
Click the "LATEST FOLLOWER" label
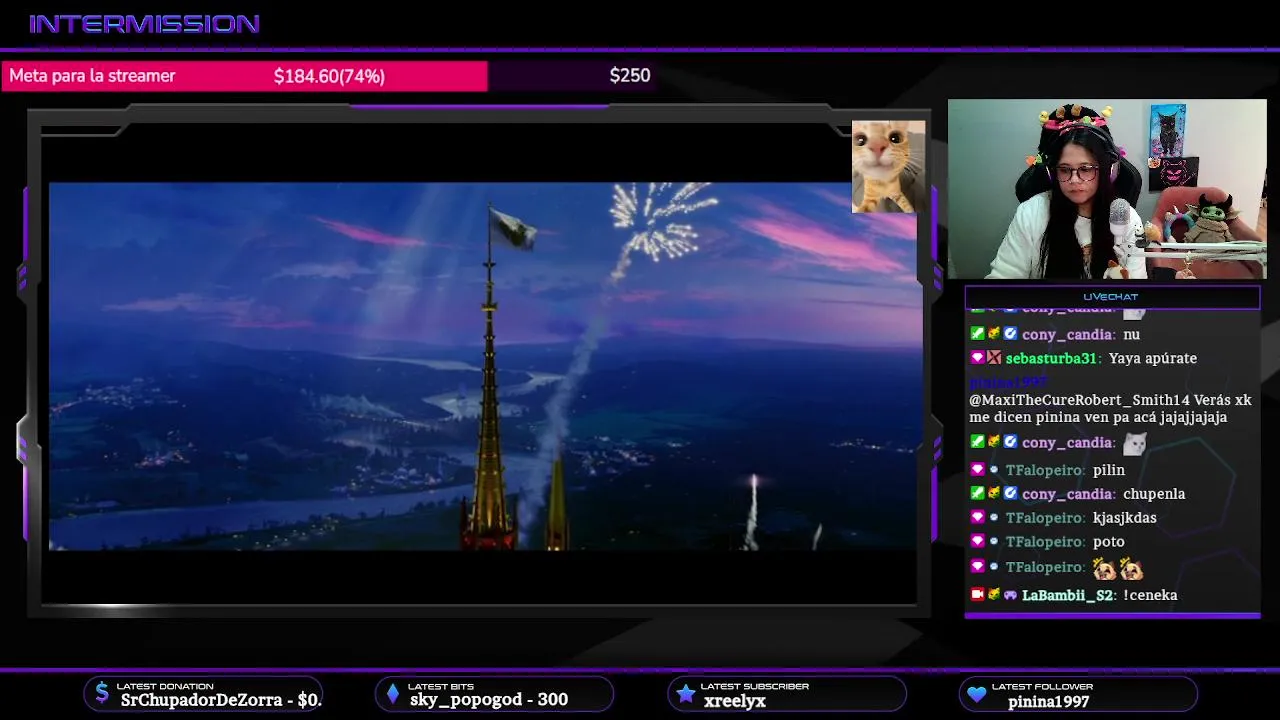pyautogui.click(x=1042, y=686)
